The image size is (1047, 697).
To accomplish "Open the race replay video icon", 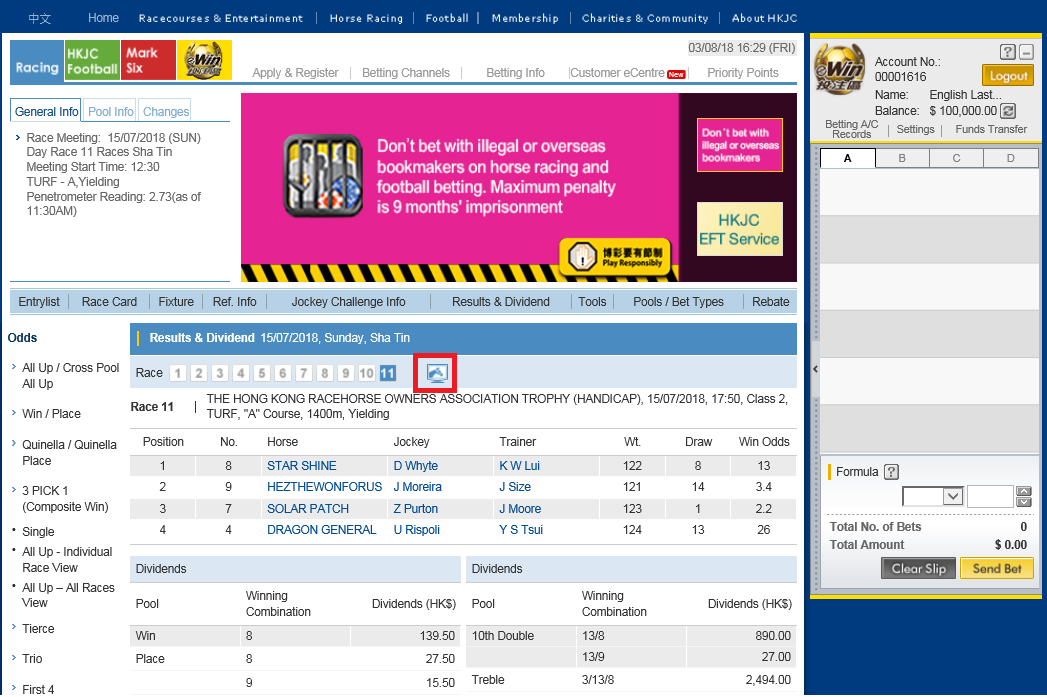I will click(x=437, y=373).
